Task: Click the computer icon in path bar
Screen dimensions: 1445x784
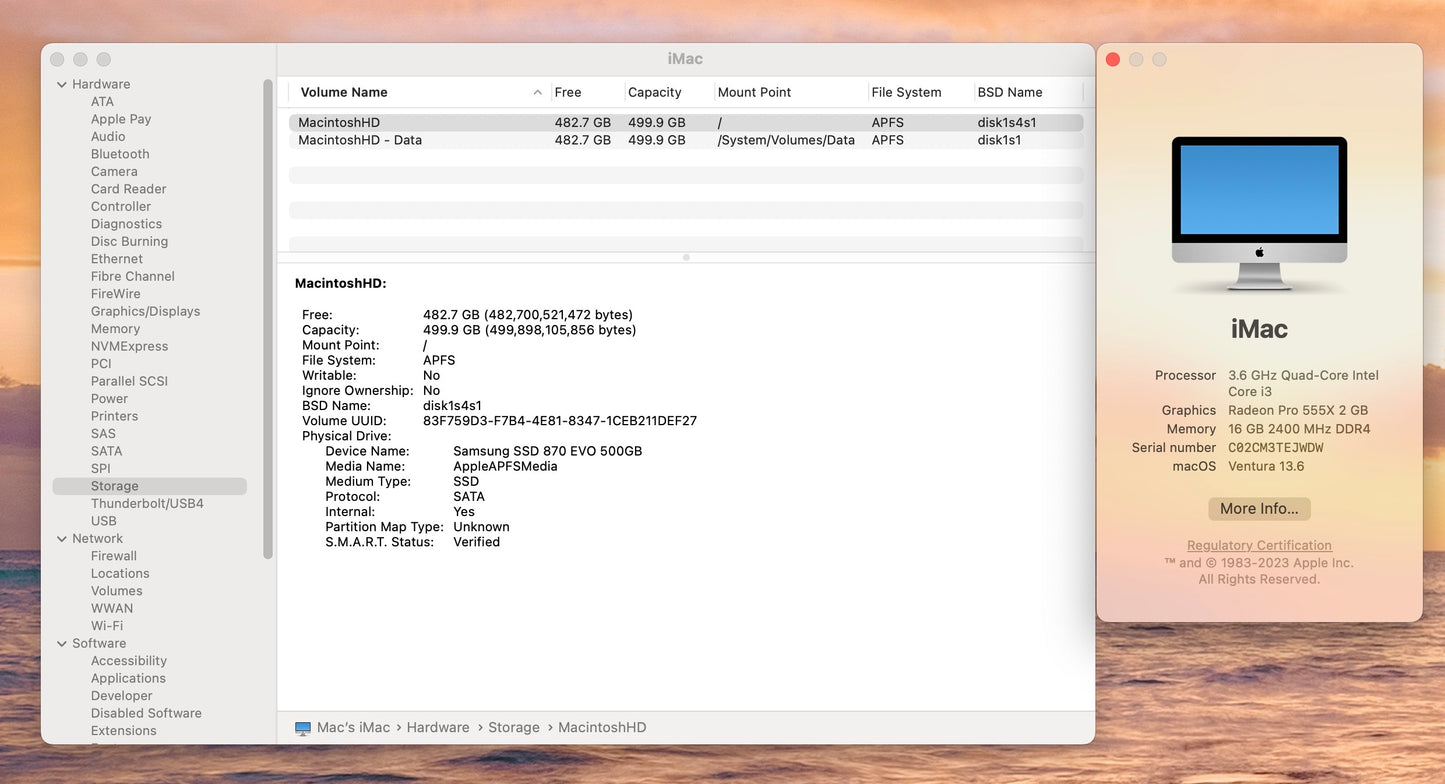Action: point(303,728)
